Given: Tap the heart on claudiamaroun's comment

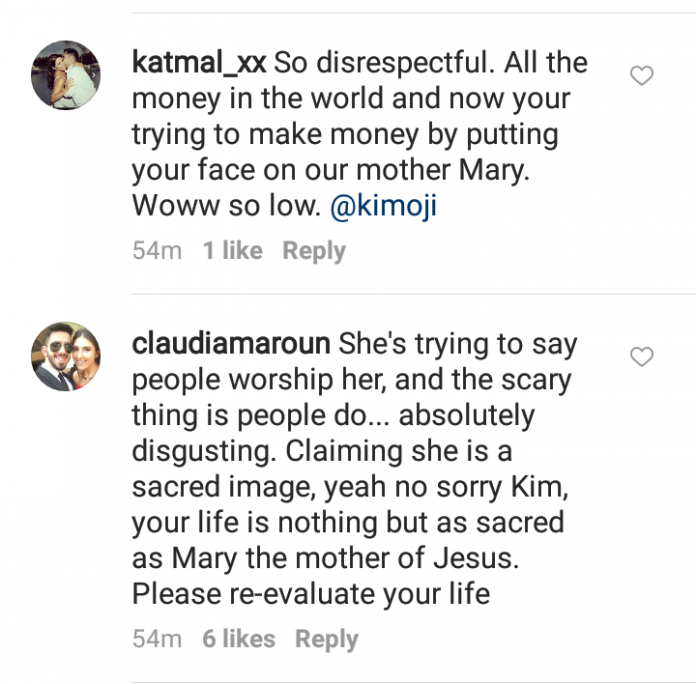Looking at the screenshot, I should click(641, 356).
